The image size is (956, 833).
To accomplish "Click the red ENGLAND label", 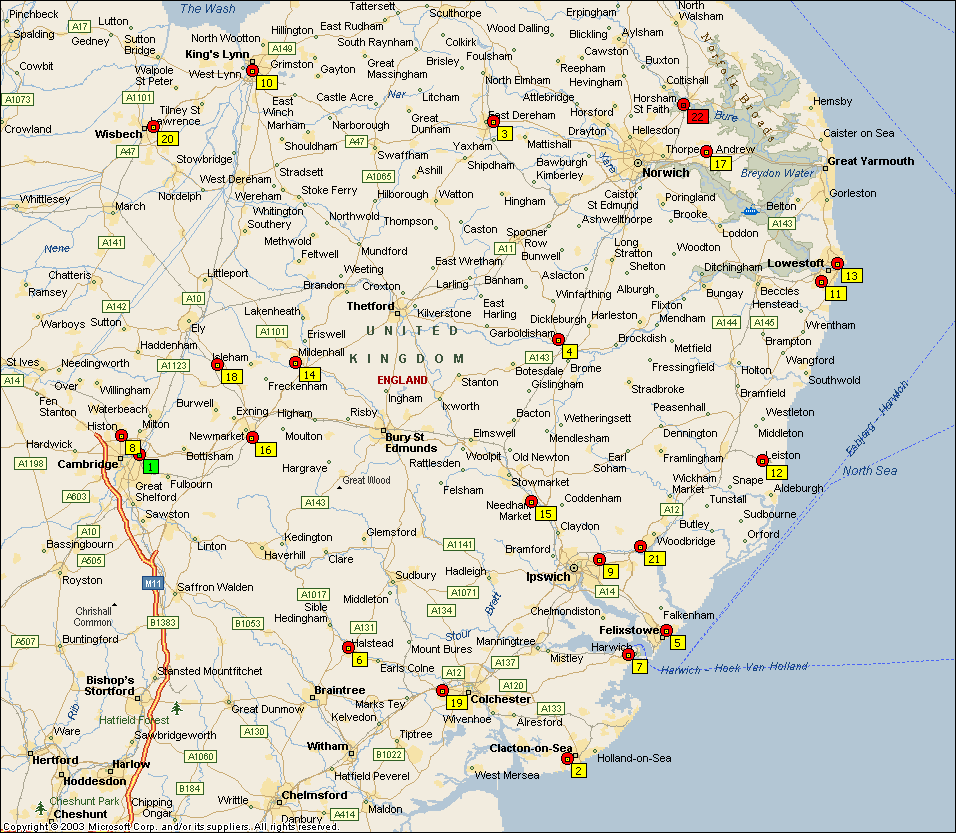I will point(402,380).
